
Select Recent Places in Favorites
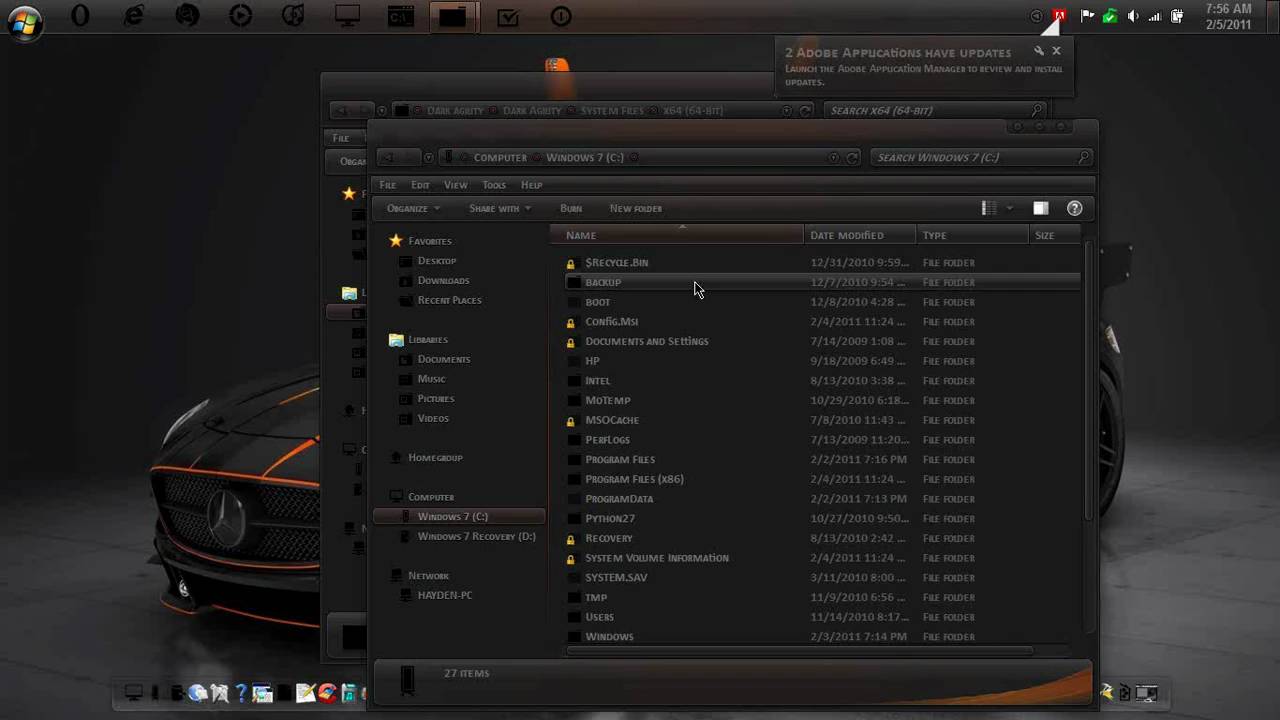[449, 300]
